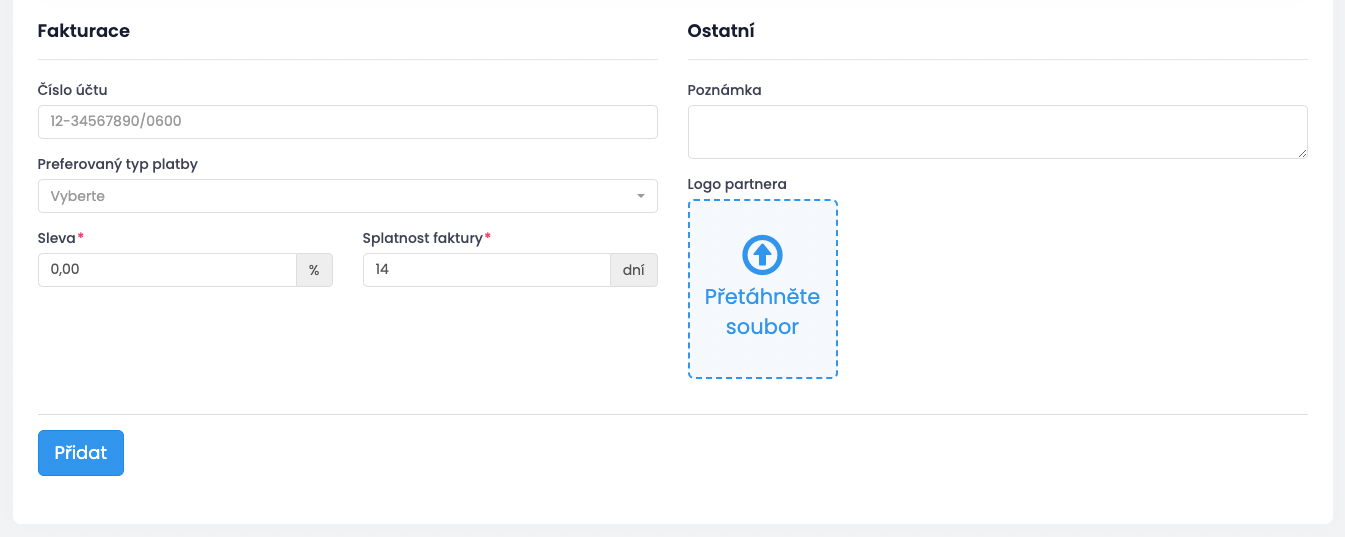Viewport: 1345px width, 537px height.
Task: Click the Splatnost faktury days input
Action: click(487, 270)
